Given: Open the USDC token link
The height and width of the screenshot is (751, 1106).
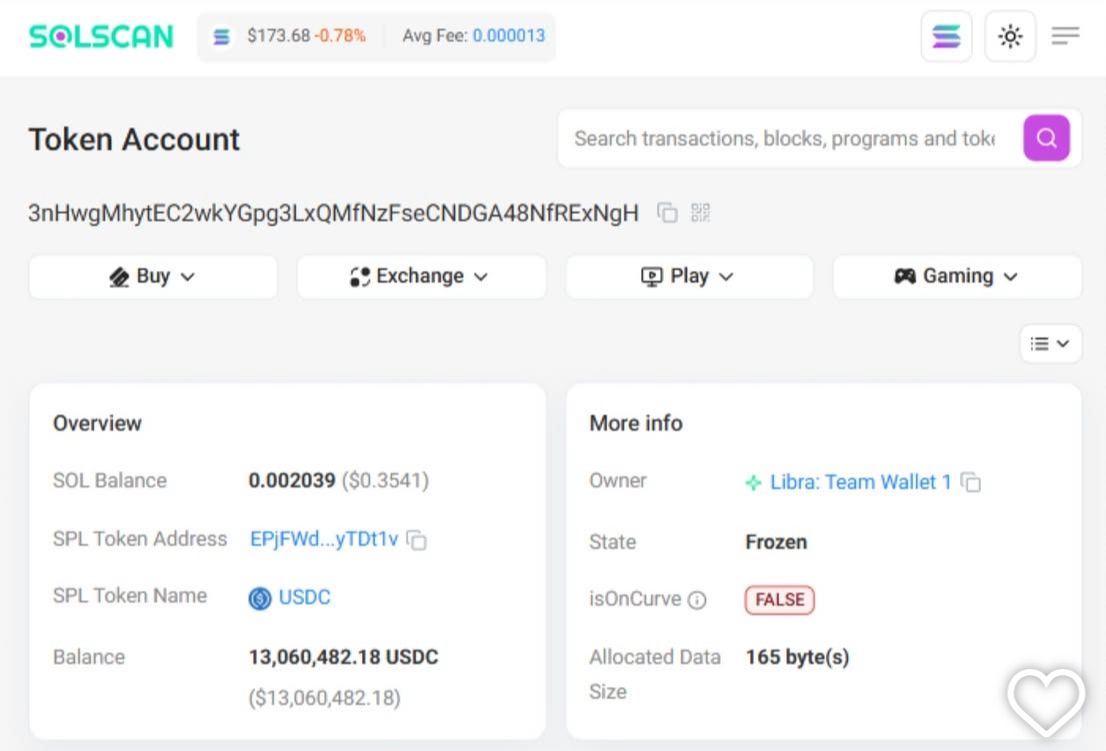Looking at the screenshot, I should pos(304,597).
